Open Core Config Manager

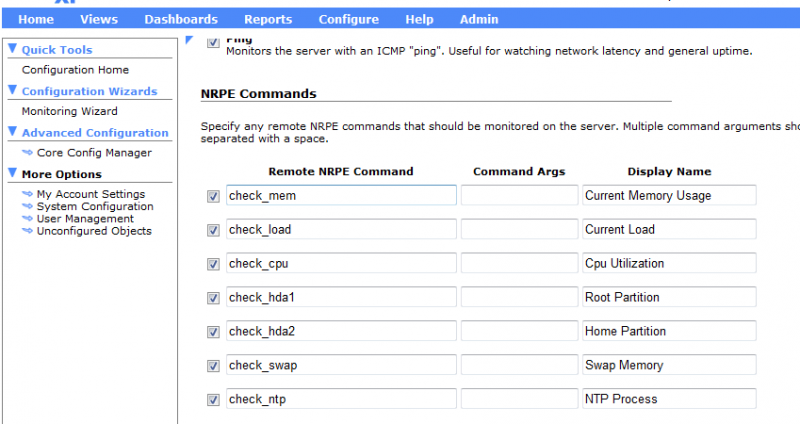[94, 153]
